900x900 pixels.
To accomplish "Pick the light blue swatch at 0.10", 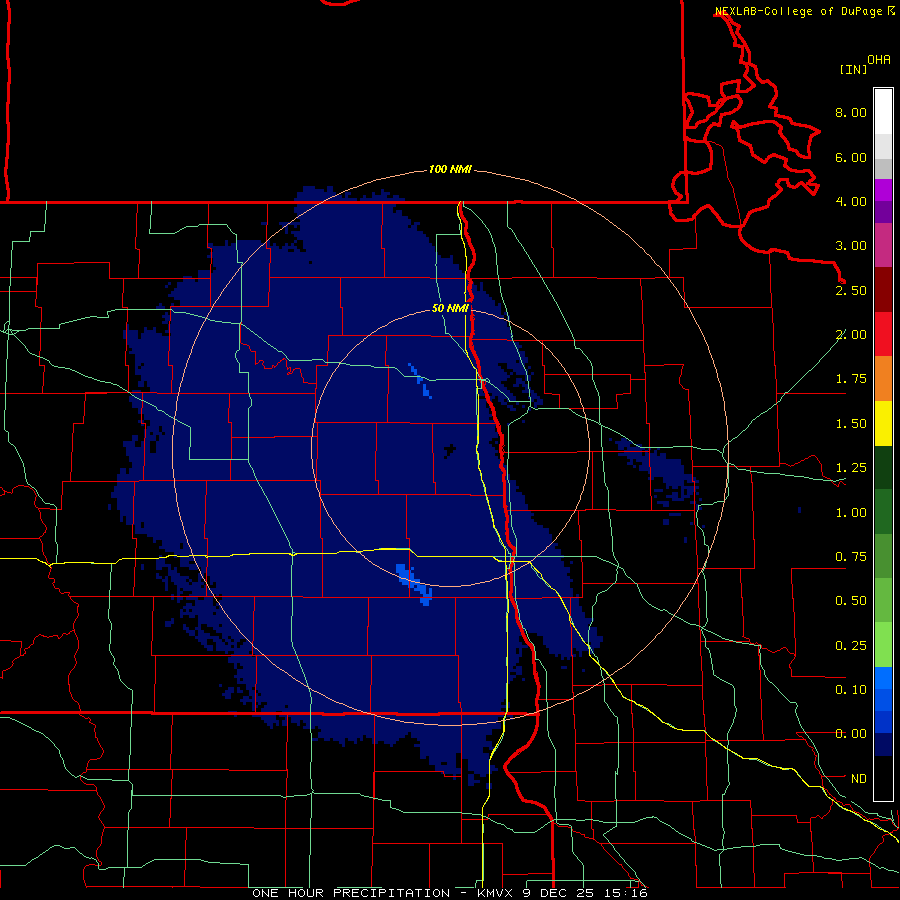I will point(883,678).
